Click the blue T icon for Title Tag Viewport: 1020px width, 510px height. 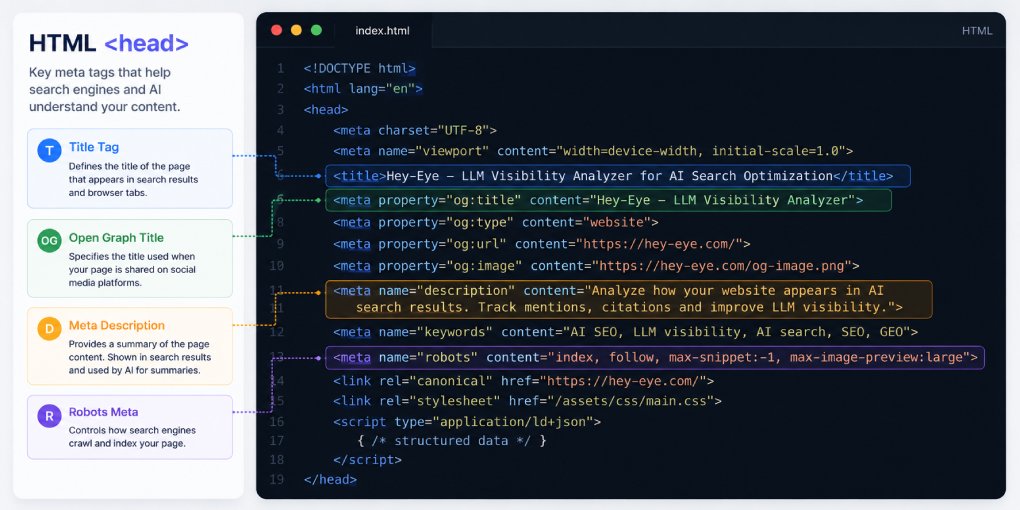coord(49,150)
